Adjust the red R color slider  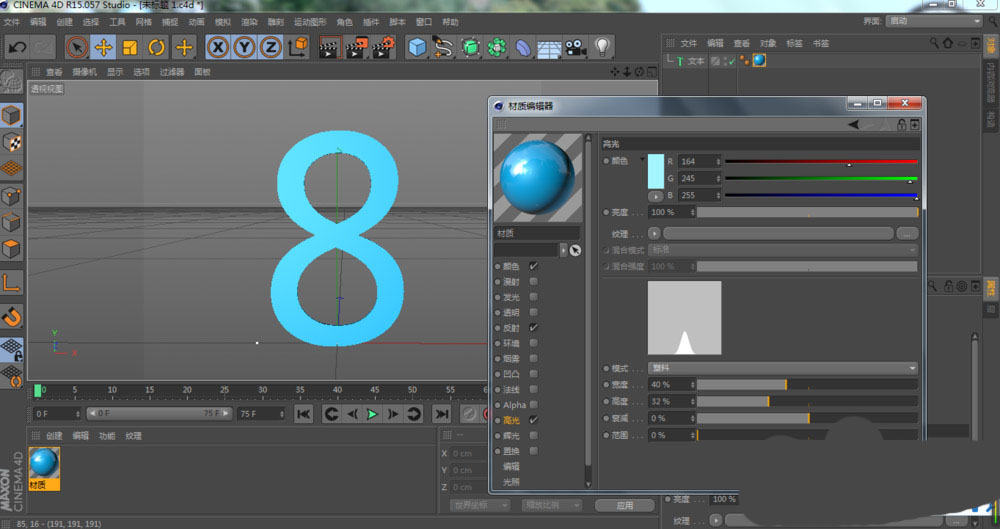point(821,161)
